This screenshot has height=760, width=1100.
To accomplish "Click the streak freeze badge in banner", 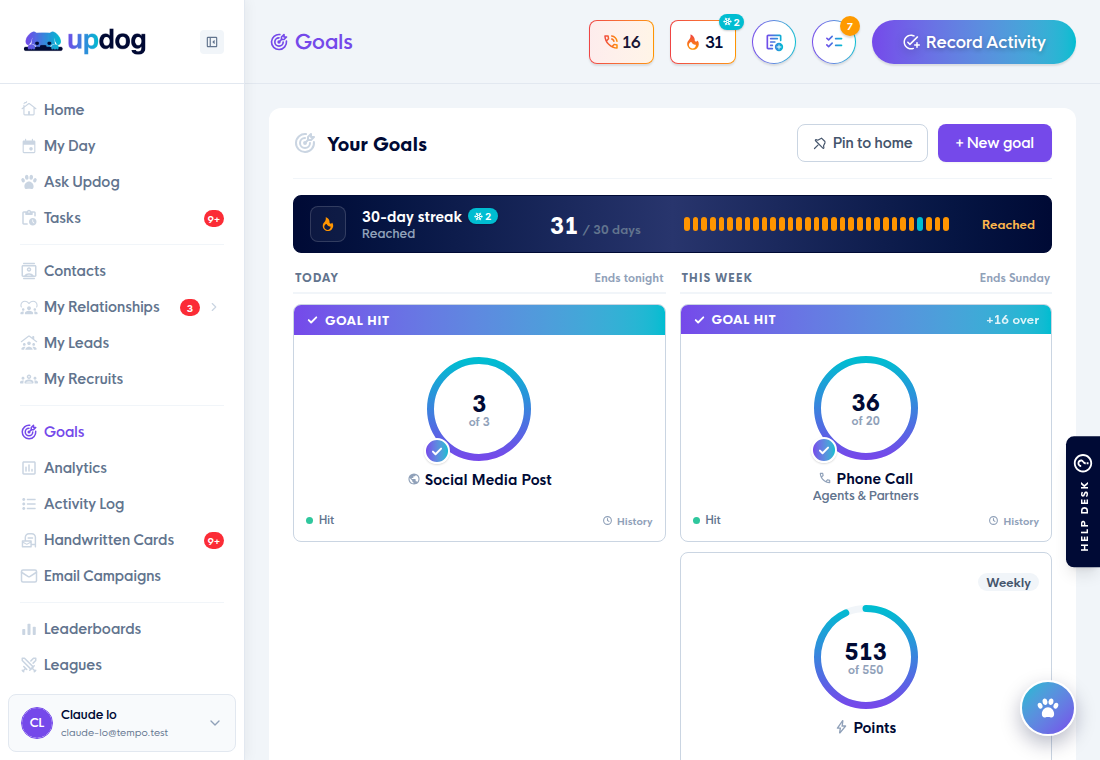I will pyautogui.click(x=483, y=216).
